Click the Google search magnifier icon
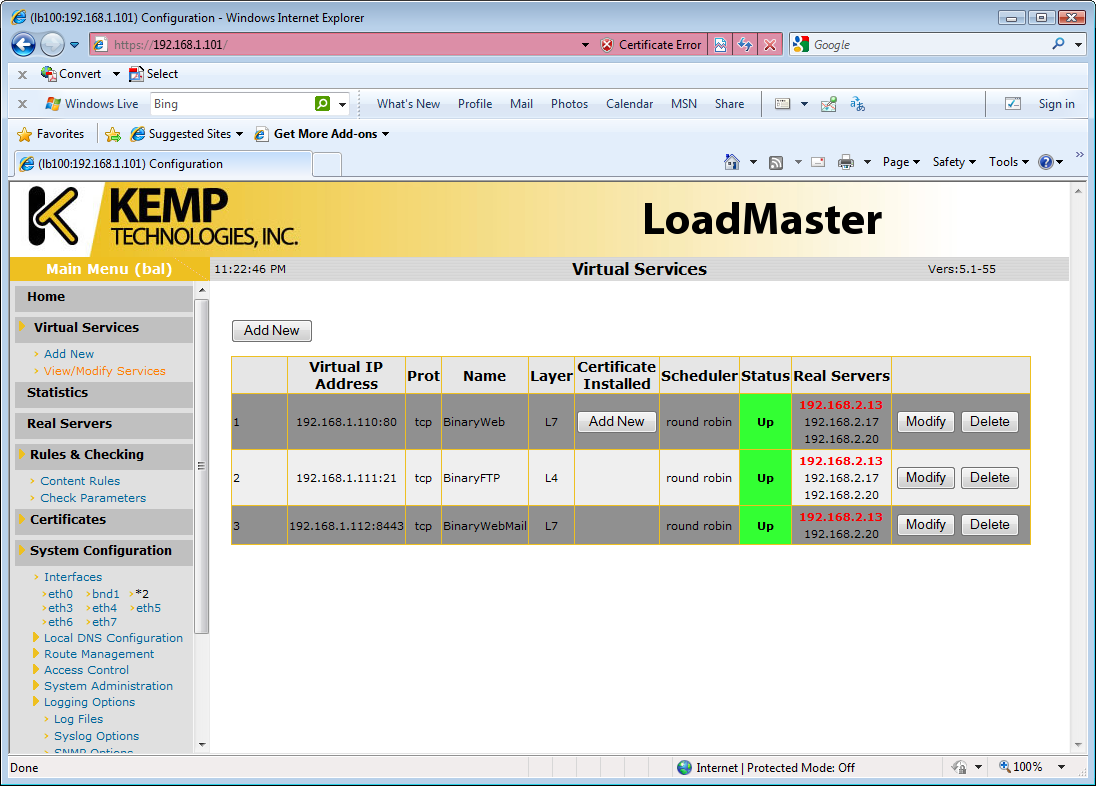Image resolution: width=1096 pixels, height=786 pixels. pos(1058,44)
